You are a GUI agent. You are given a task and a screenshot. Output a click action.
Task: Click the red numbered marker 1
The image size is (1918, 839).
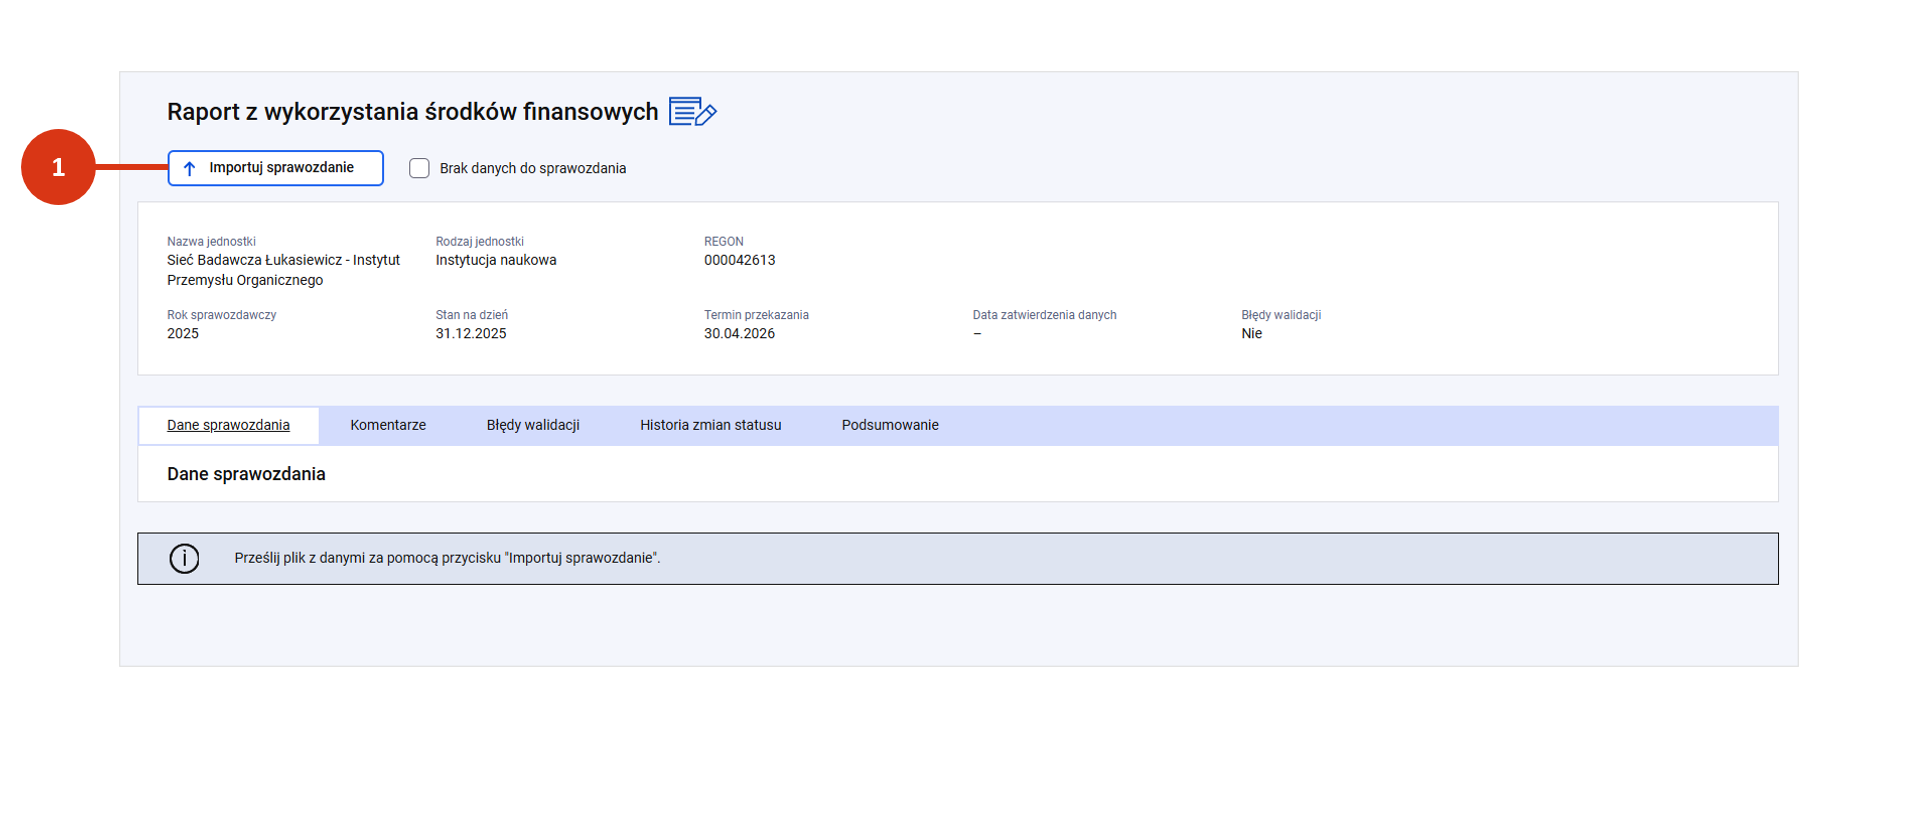click(58, 167)
